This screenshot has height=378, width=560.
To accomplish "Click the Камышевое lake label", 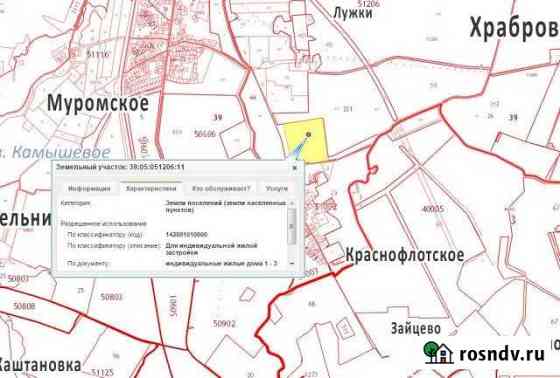I will [61, 153].
